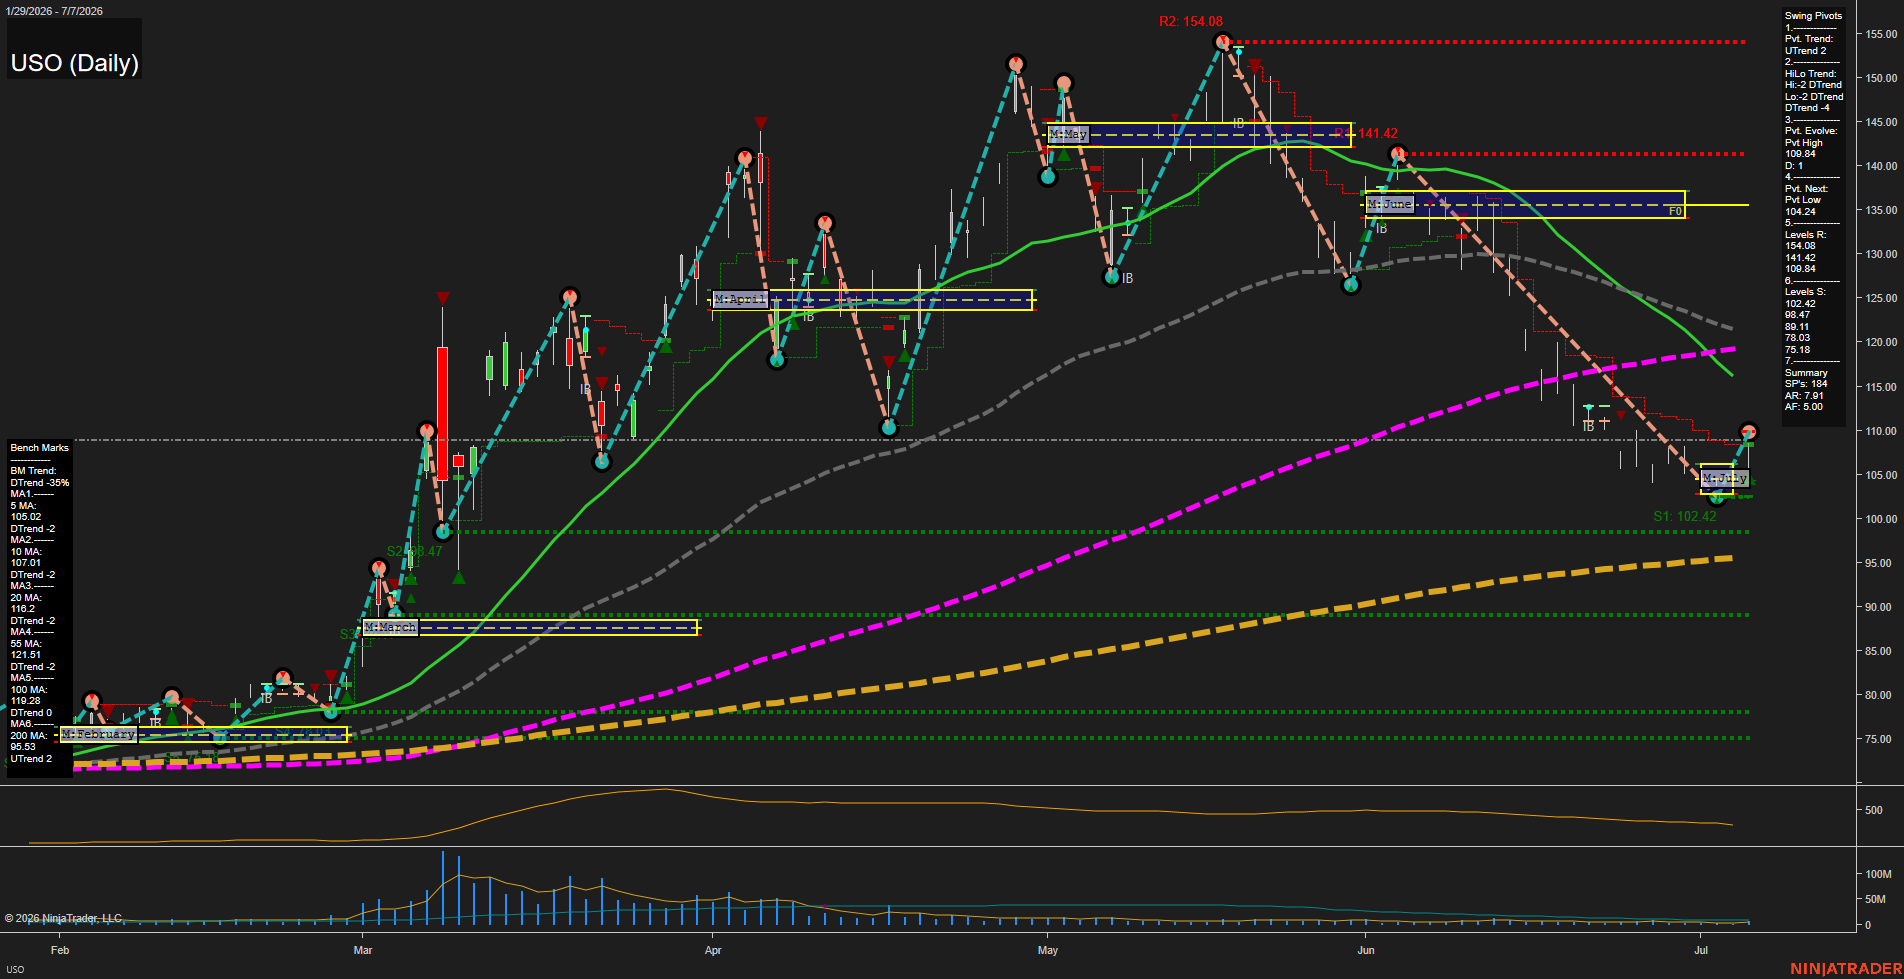
Task: Click the 78.03 support level value
Action: click(x=1797, y=338)
